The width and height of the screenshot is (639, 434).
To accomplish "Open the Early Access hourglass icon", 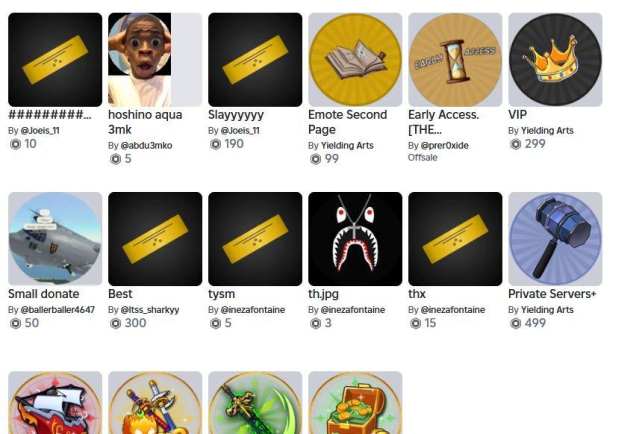I will point(455,59).
